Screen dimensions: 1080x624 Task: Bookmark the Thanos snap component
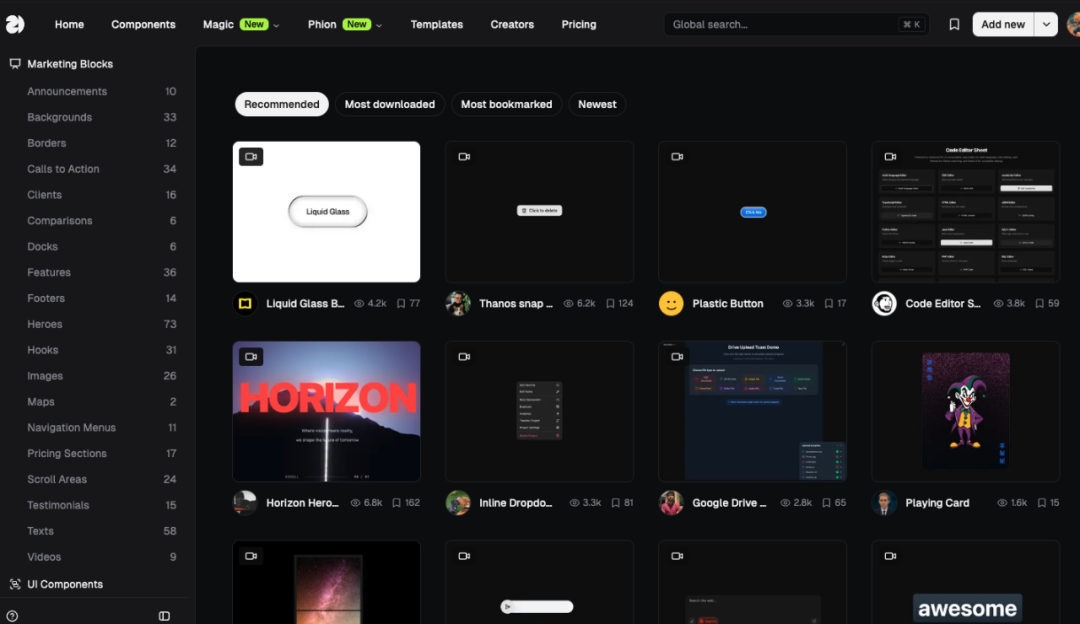coord(610,303)
